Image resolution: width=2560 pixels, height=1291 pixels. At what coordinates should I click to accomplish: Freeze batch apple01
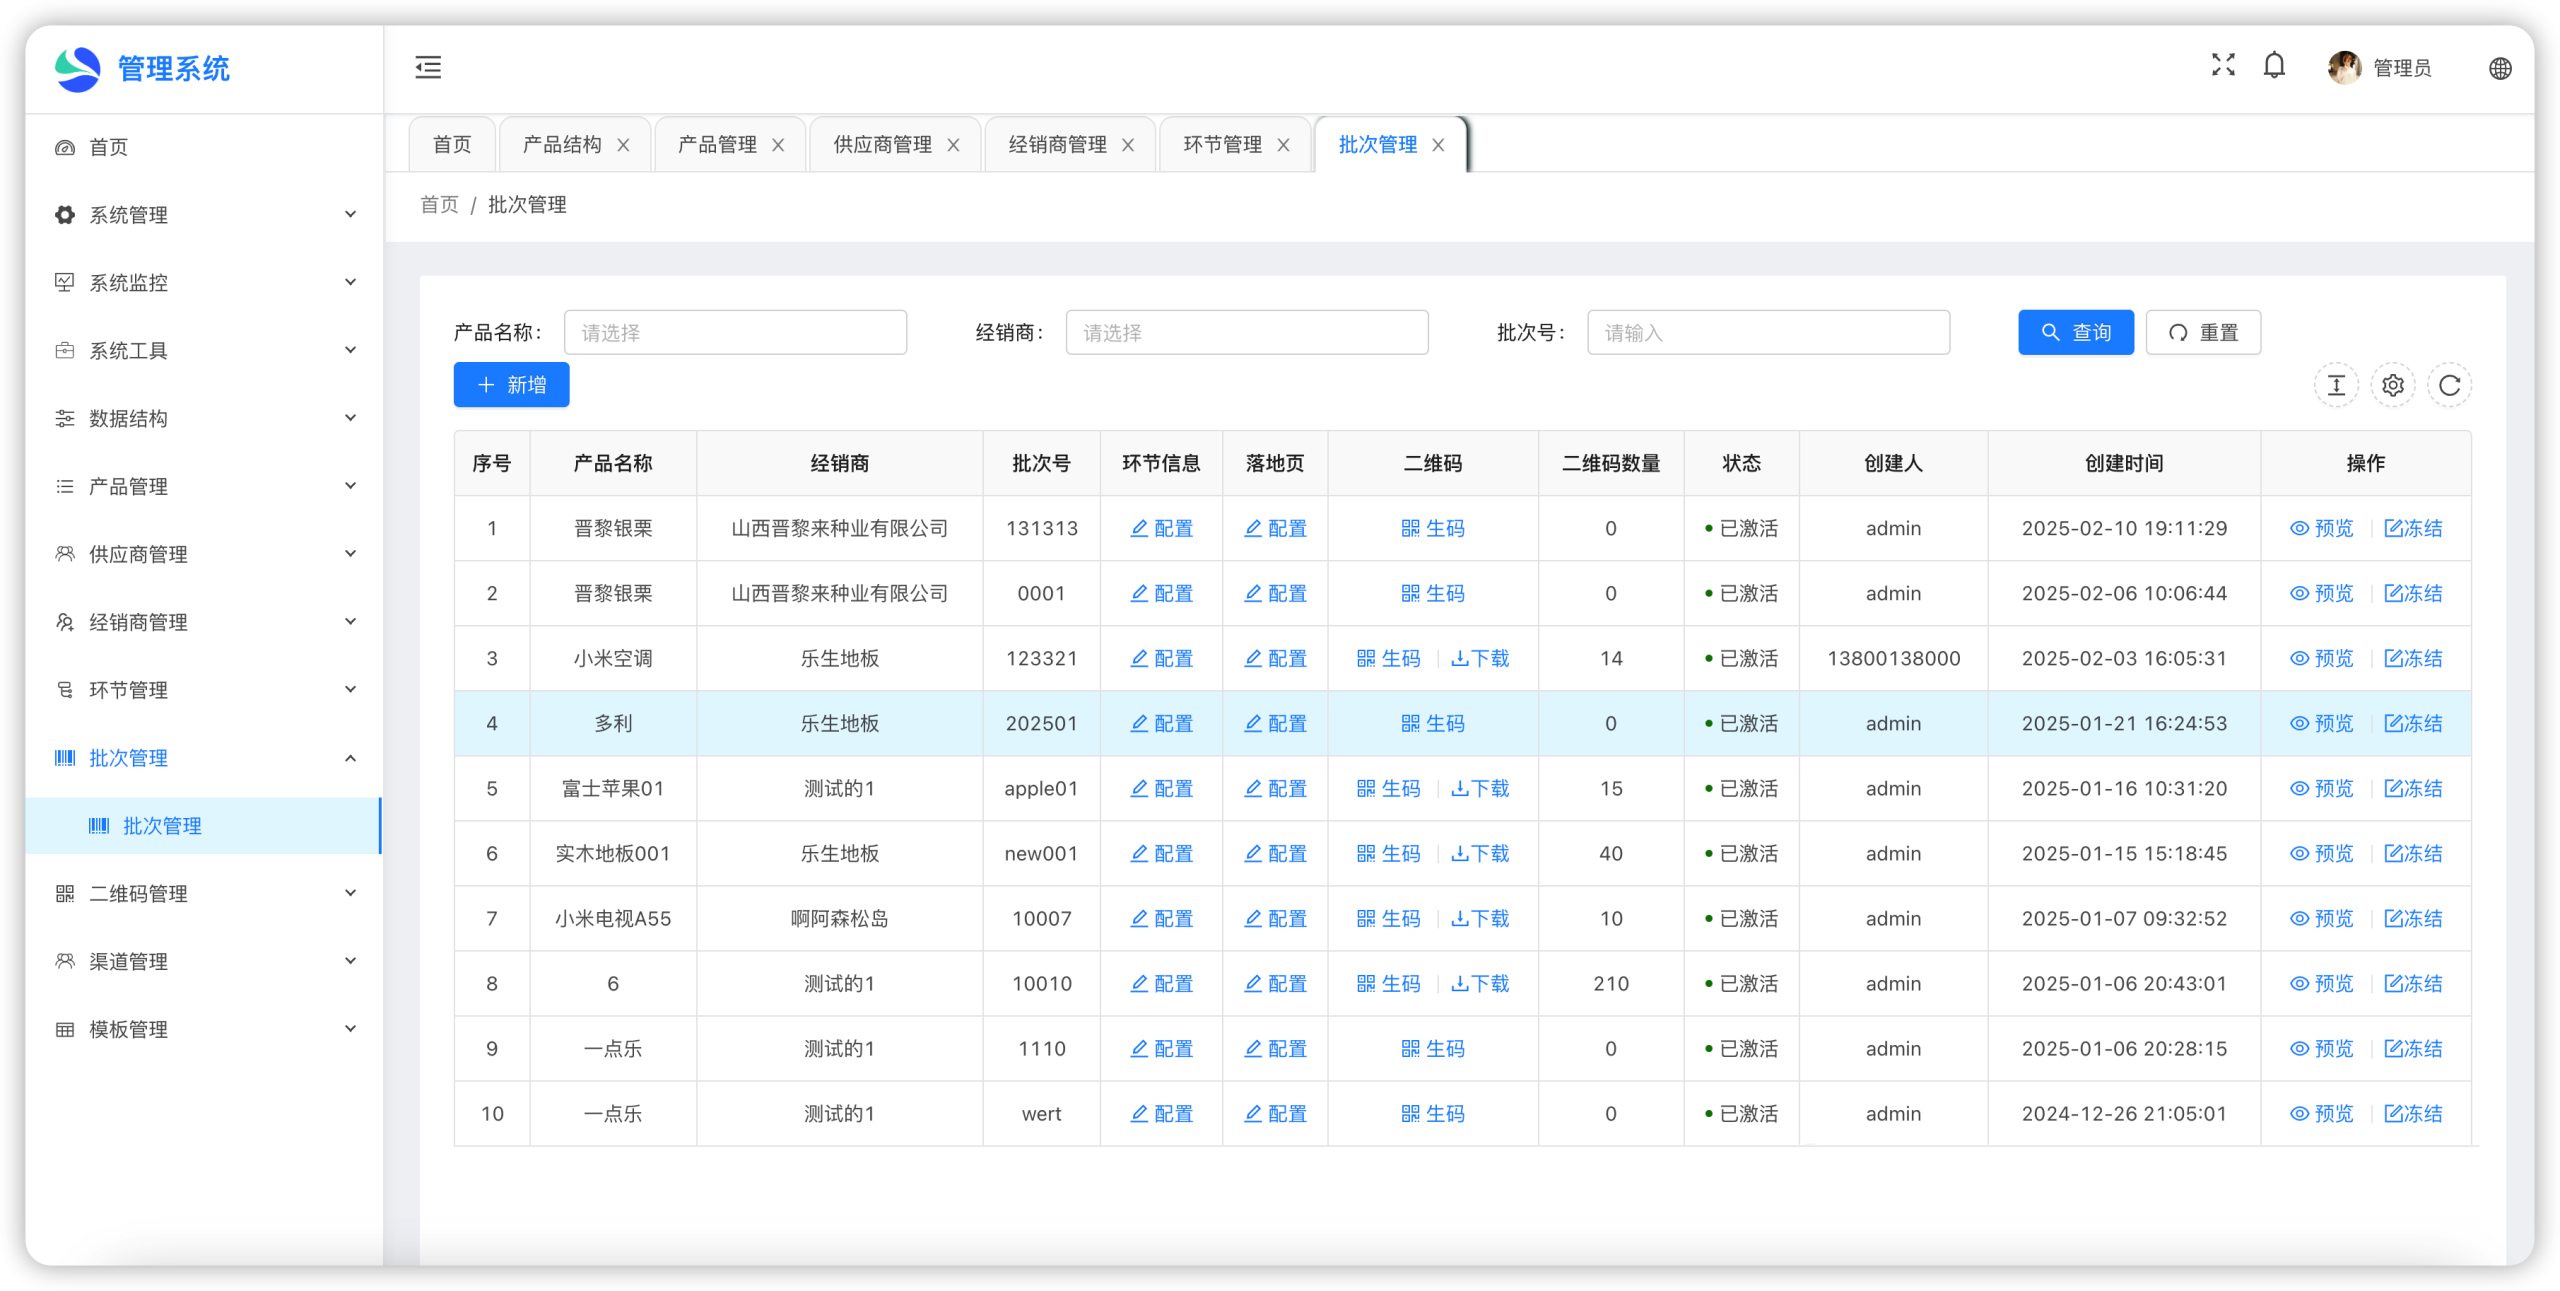2413,788
